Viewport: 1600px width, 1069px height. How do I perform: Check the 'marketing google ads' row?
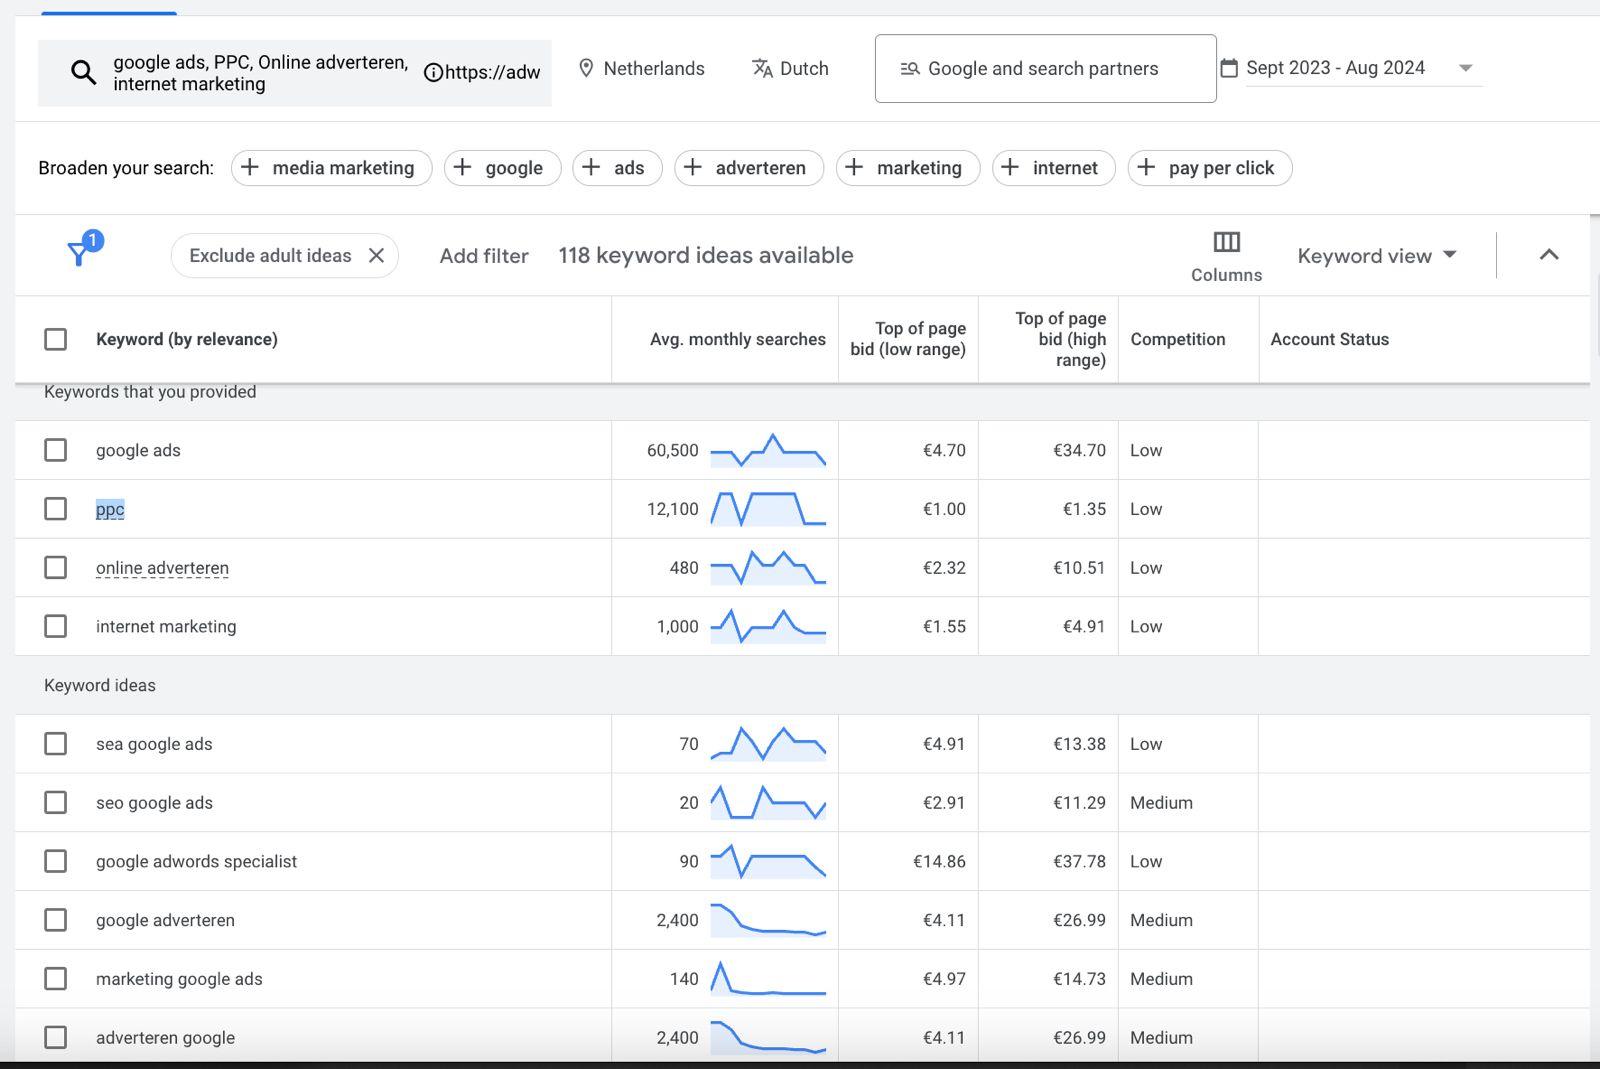[56, 979]
